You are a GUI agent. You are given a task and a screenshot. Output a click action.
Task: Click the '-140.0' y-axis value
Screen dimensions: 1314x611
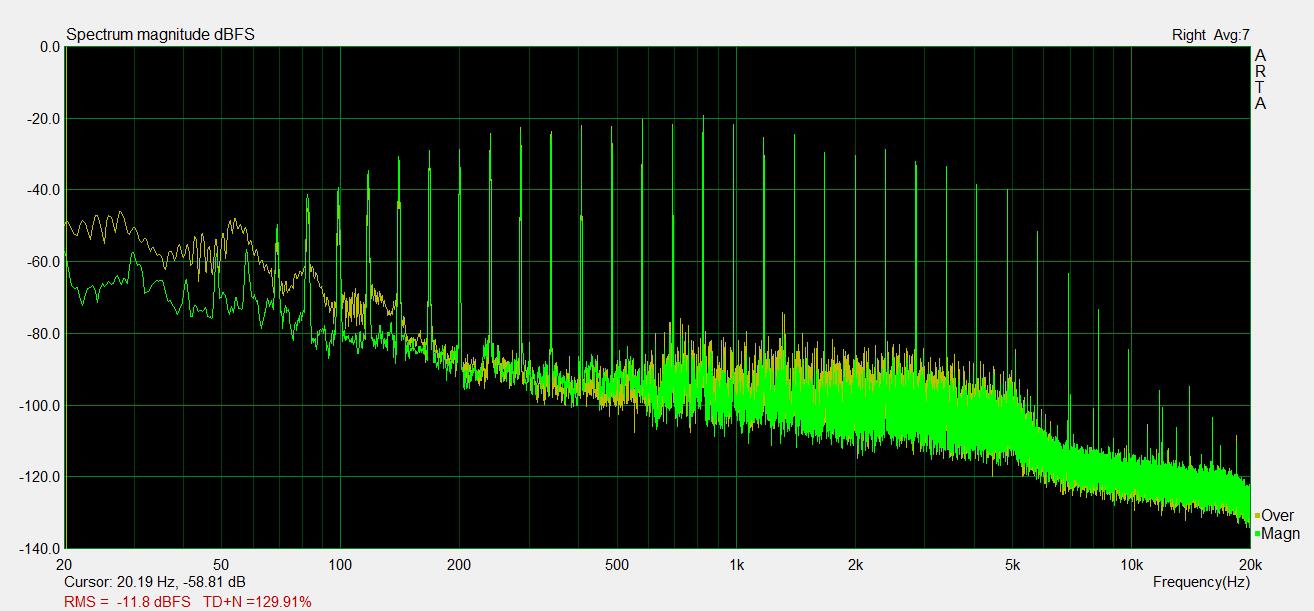40,549
